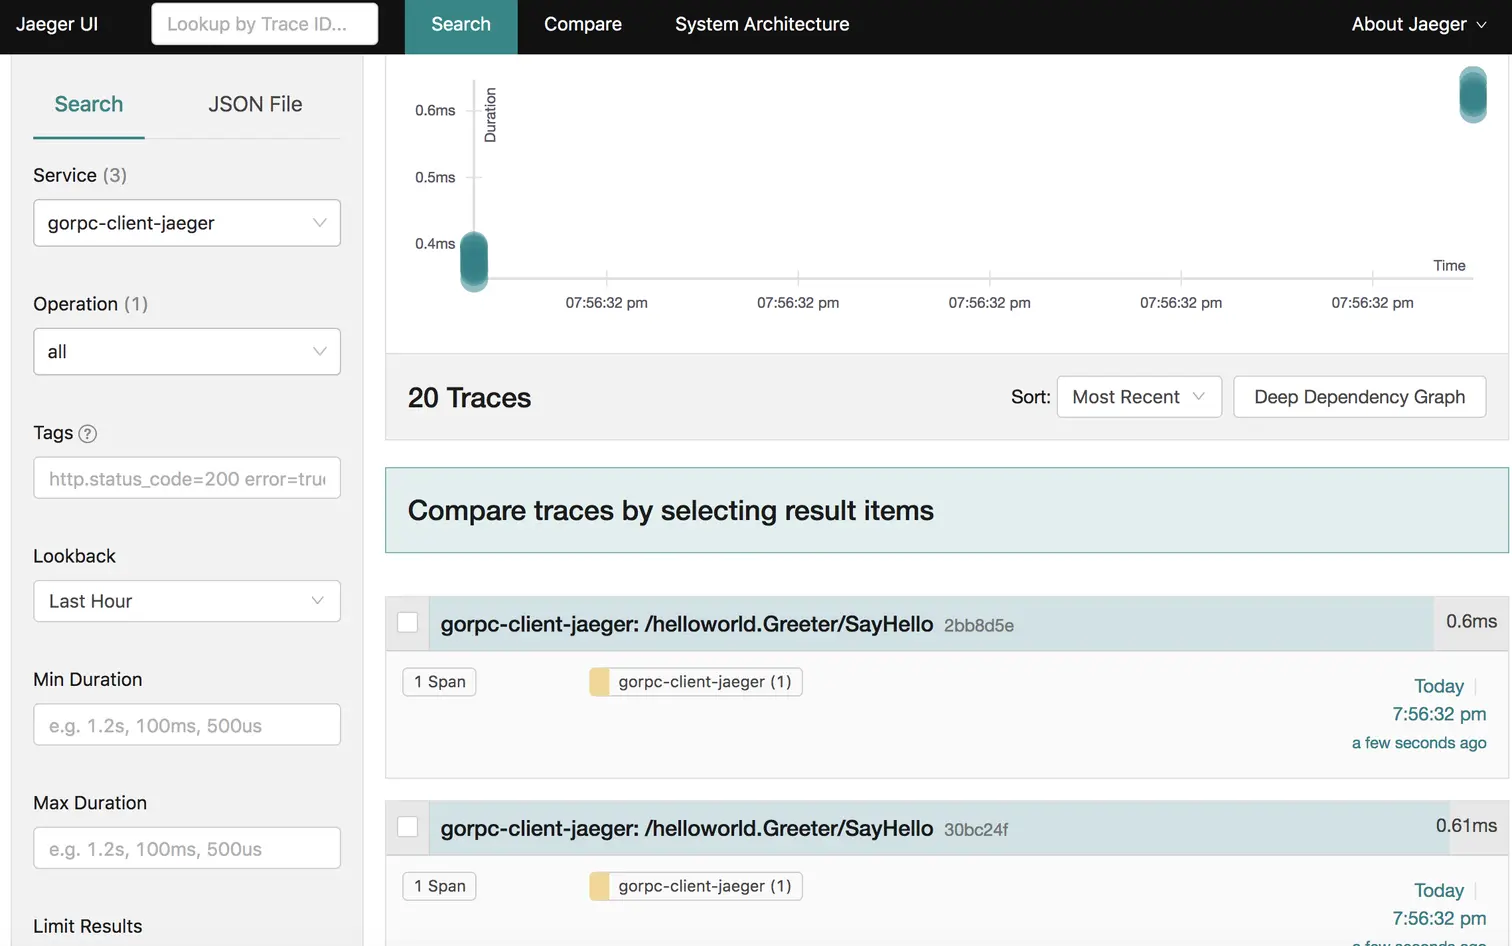Screen dimensions: 1512x946
Task: Switch to the JSON File tab
Action: [255, 104]
